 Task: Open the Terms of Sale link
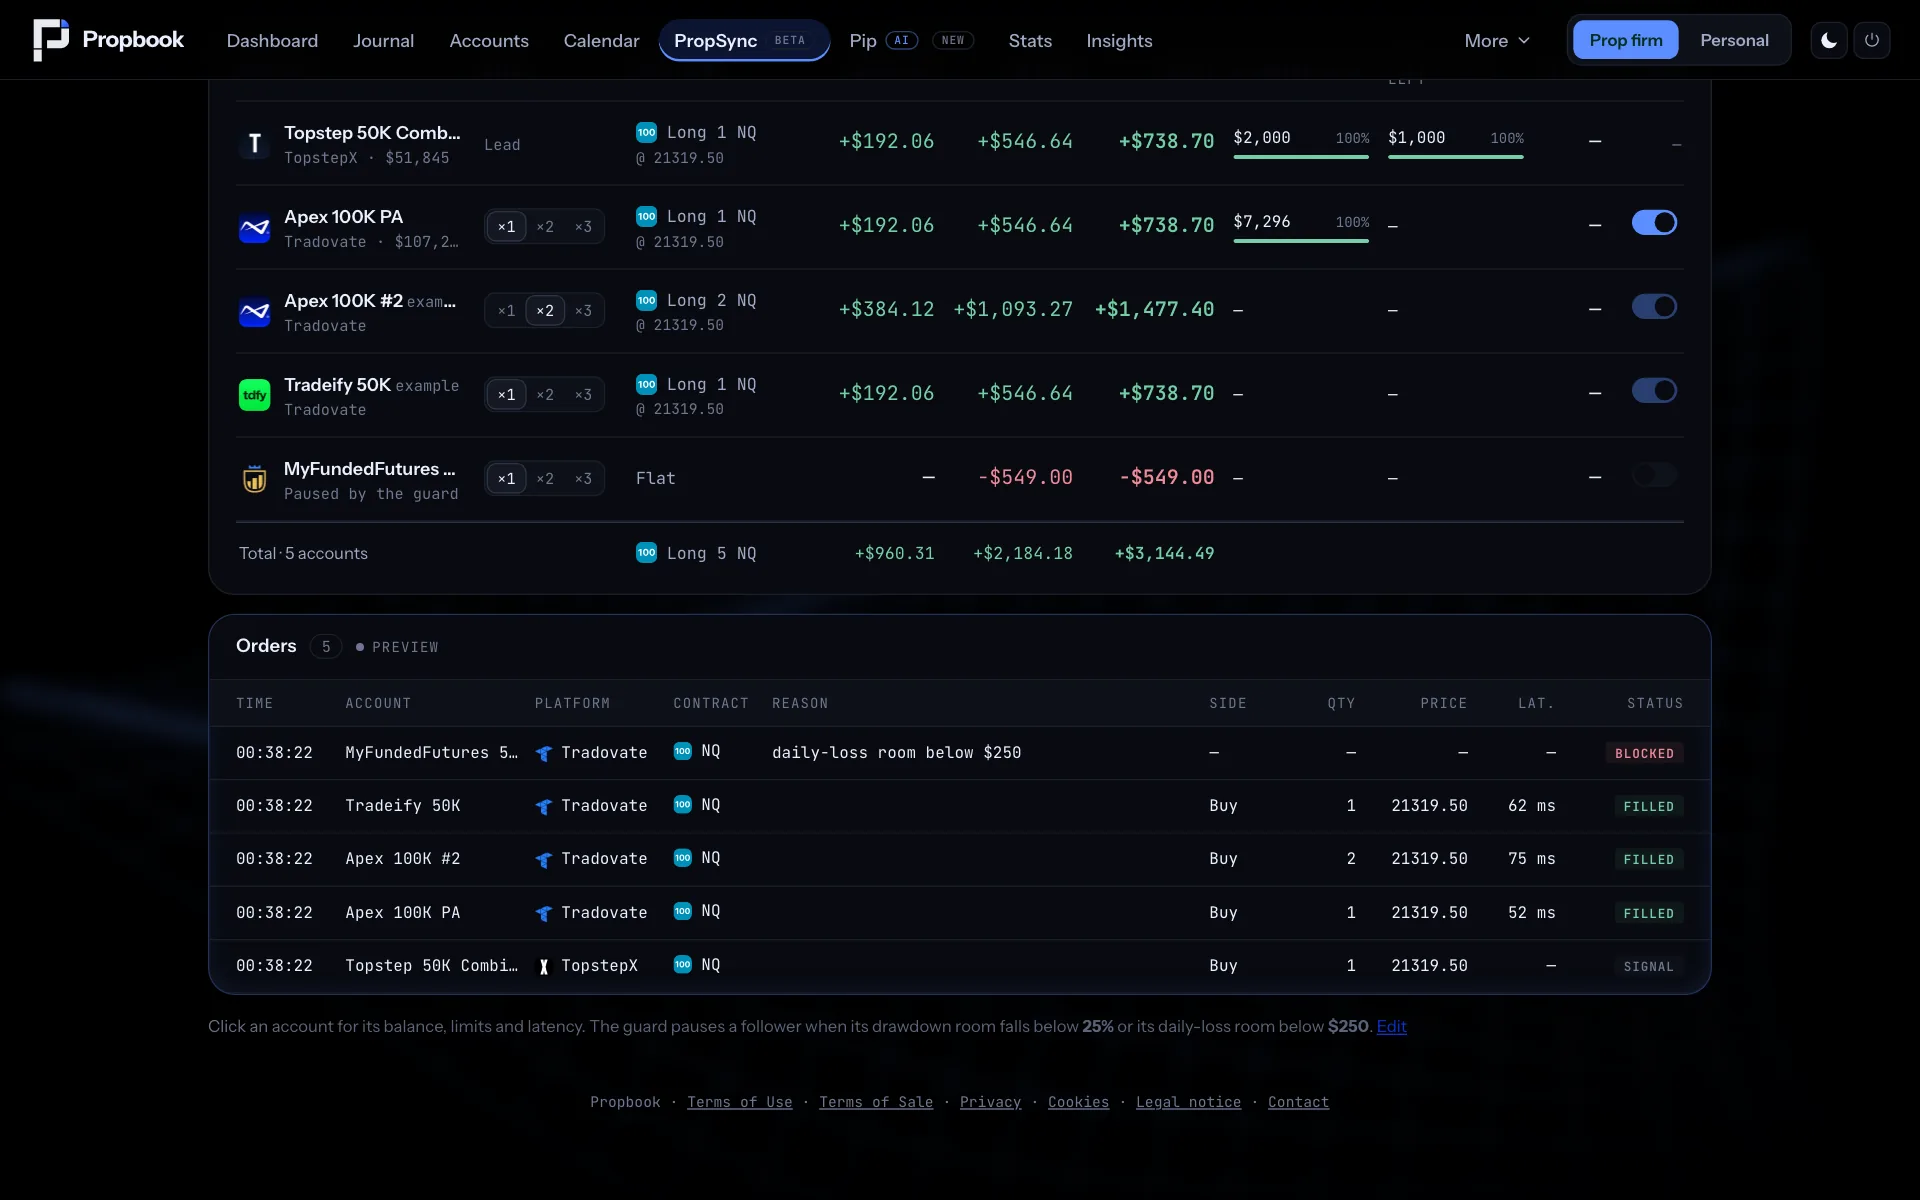click(876, 1102)
